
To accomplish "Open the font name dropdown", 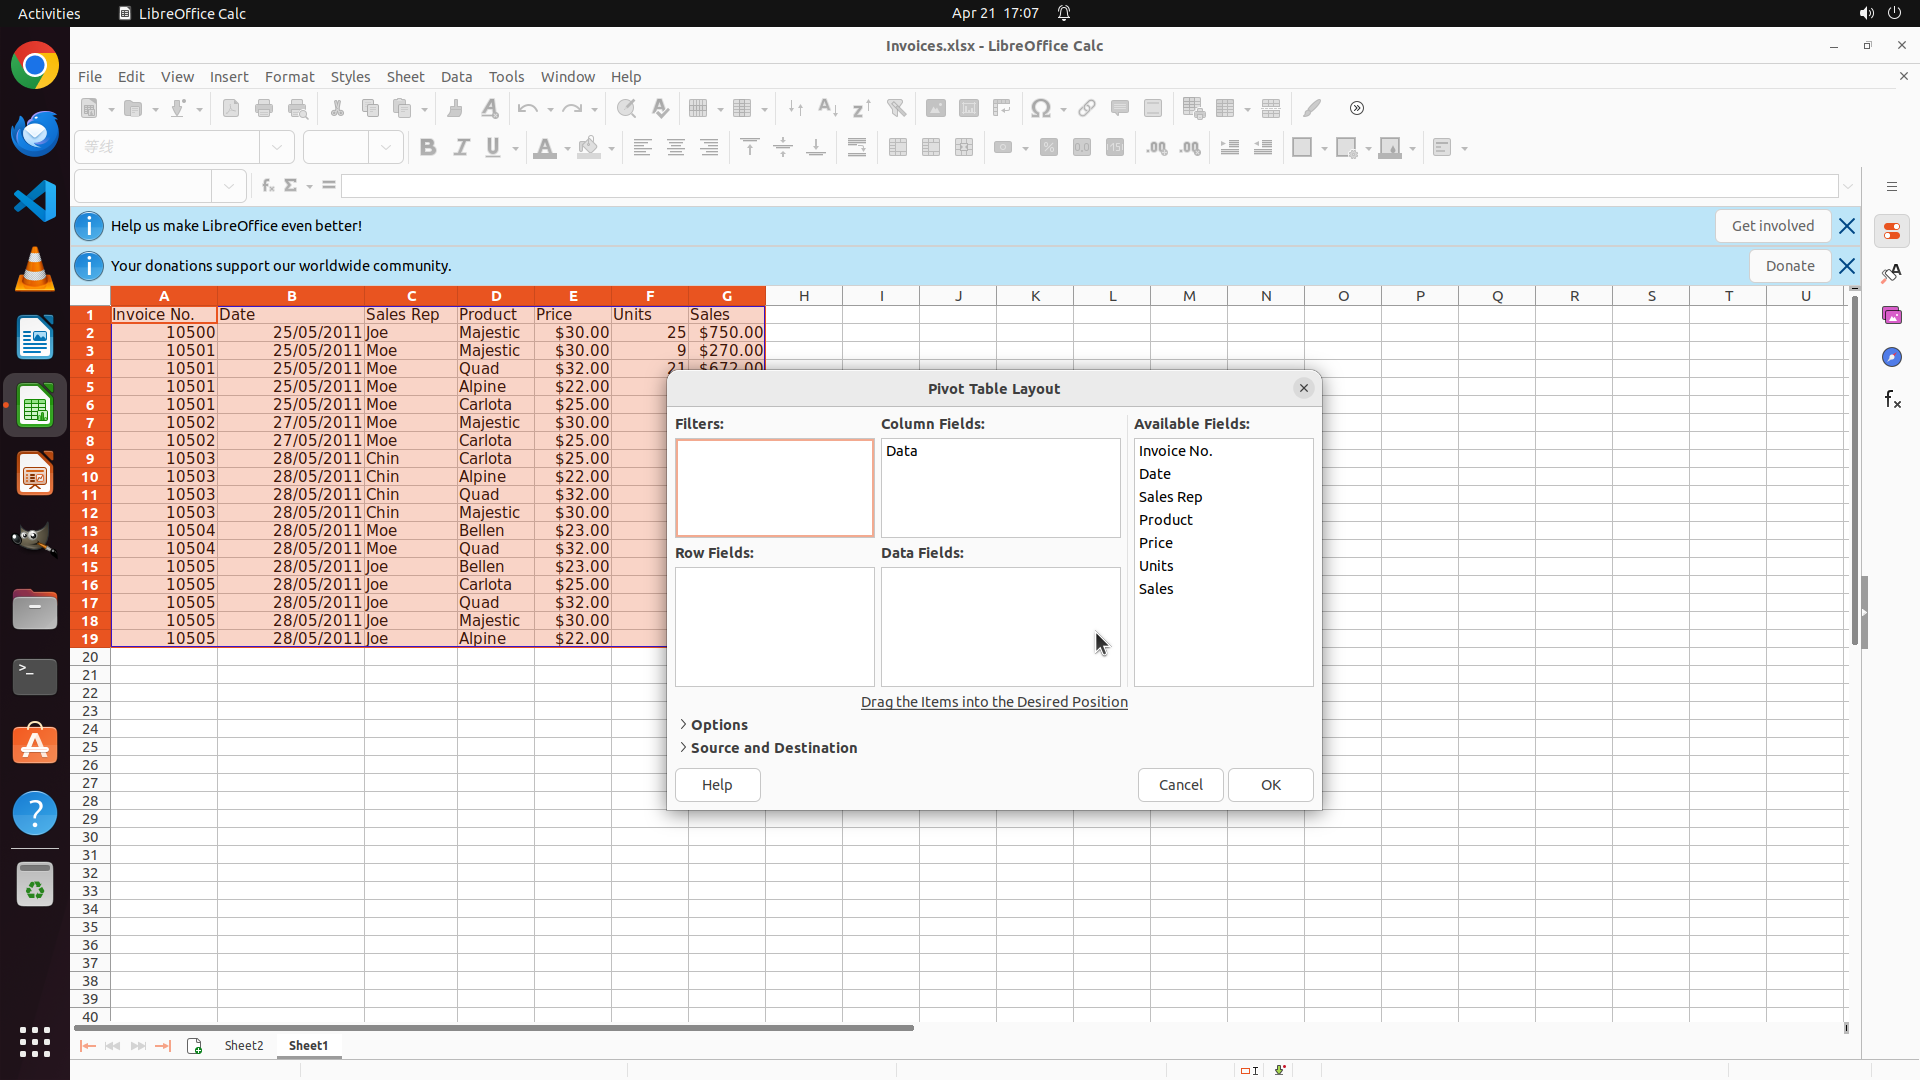I will [277, 147].
